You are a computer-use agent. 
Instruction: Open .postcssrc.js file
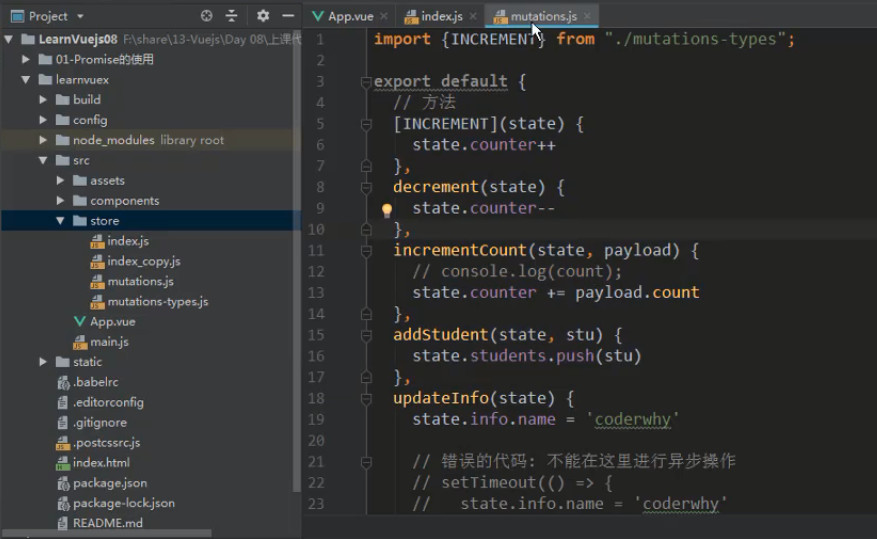tap(106, 442)
